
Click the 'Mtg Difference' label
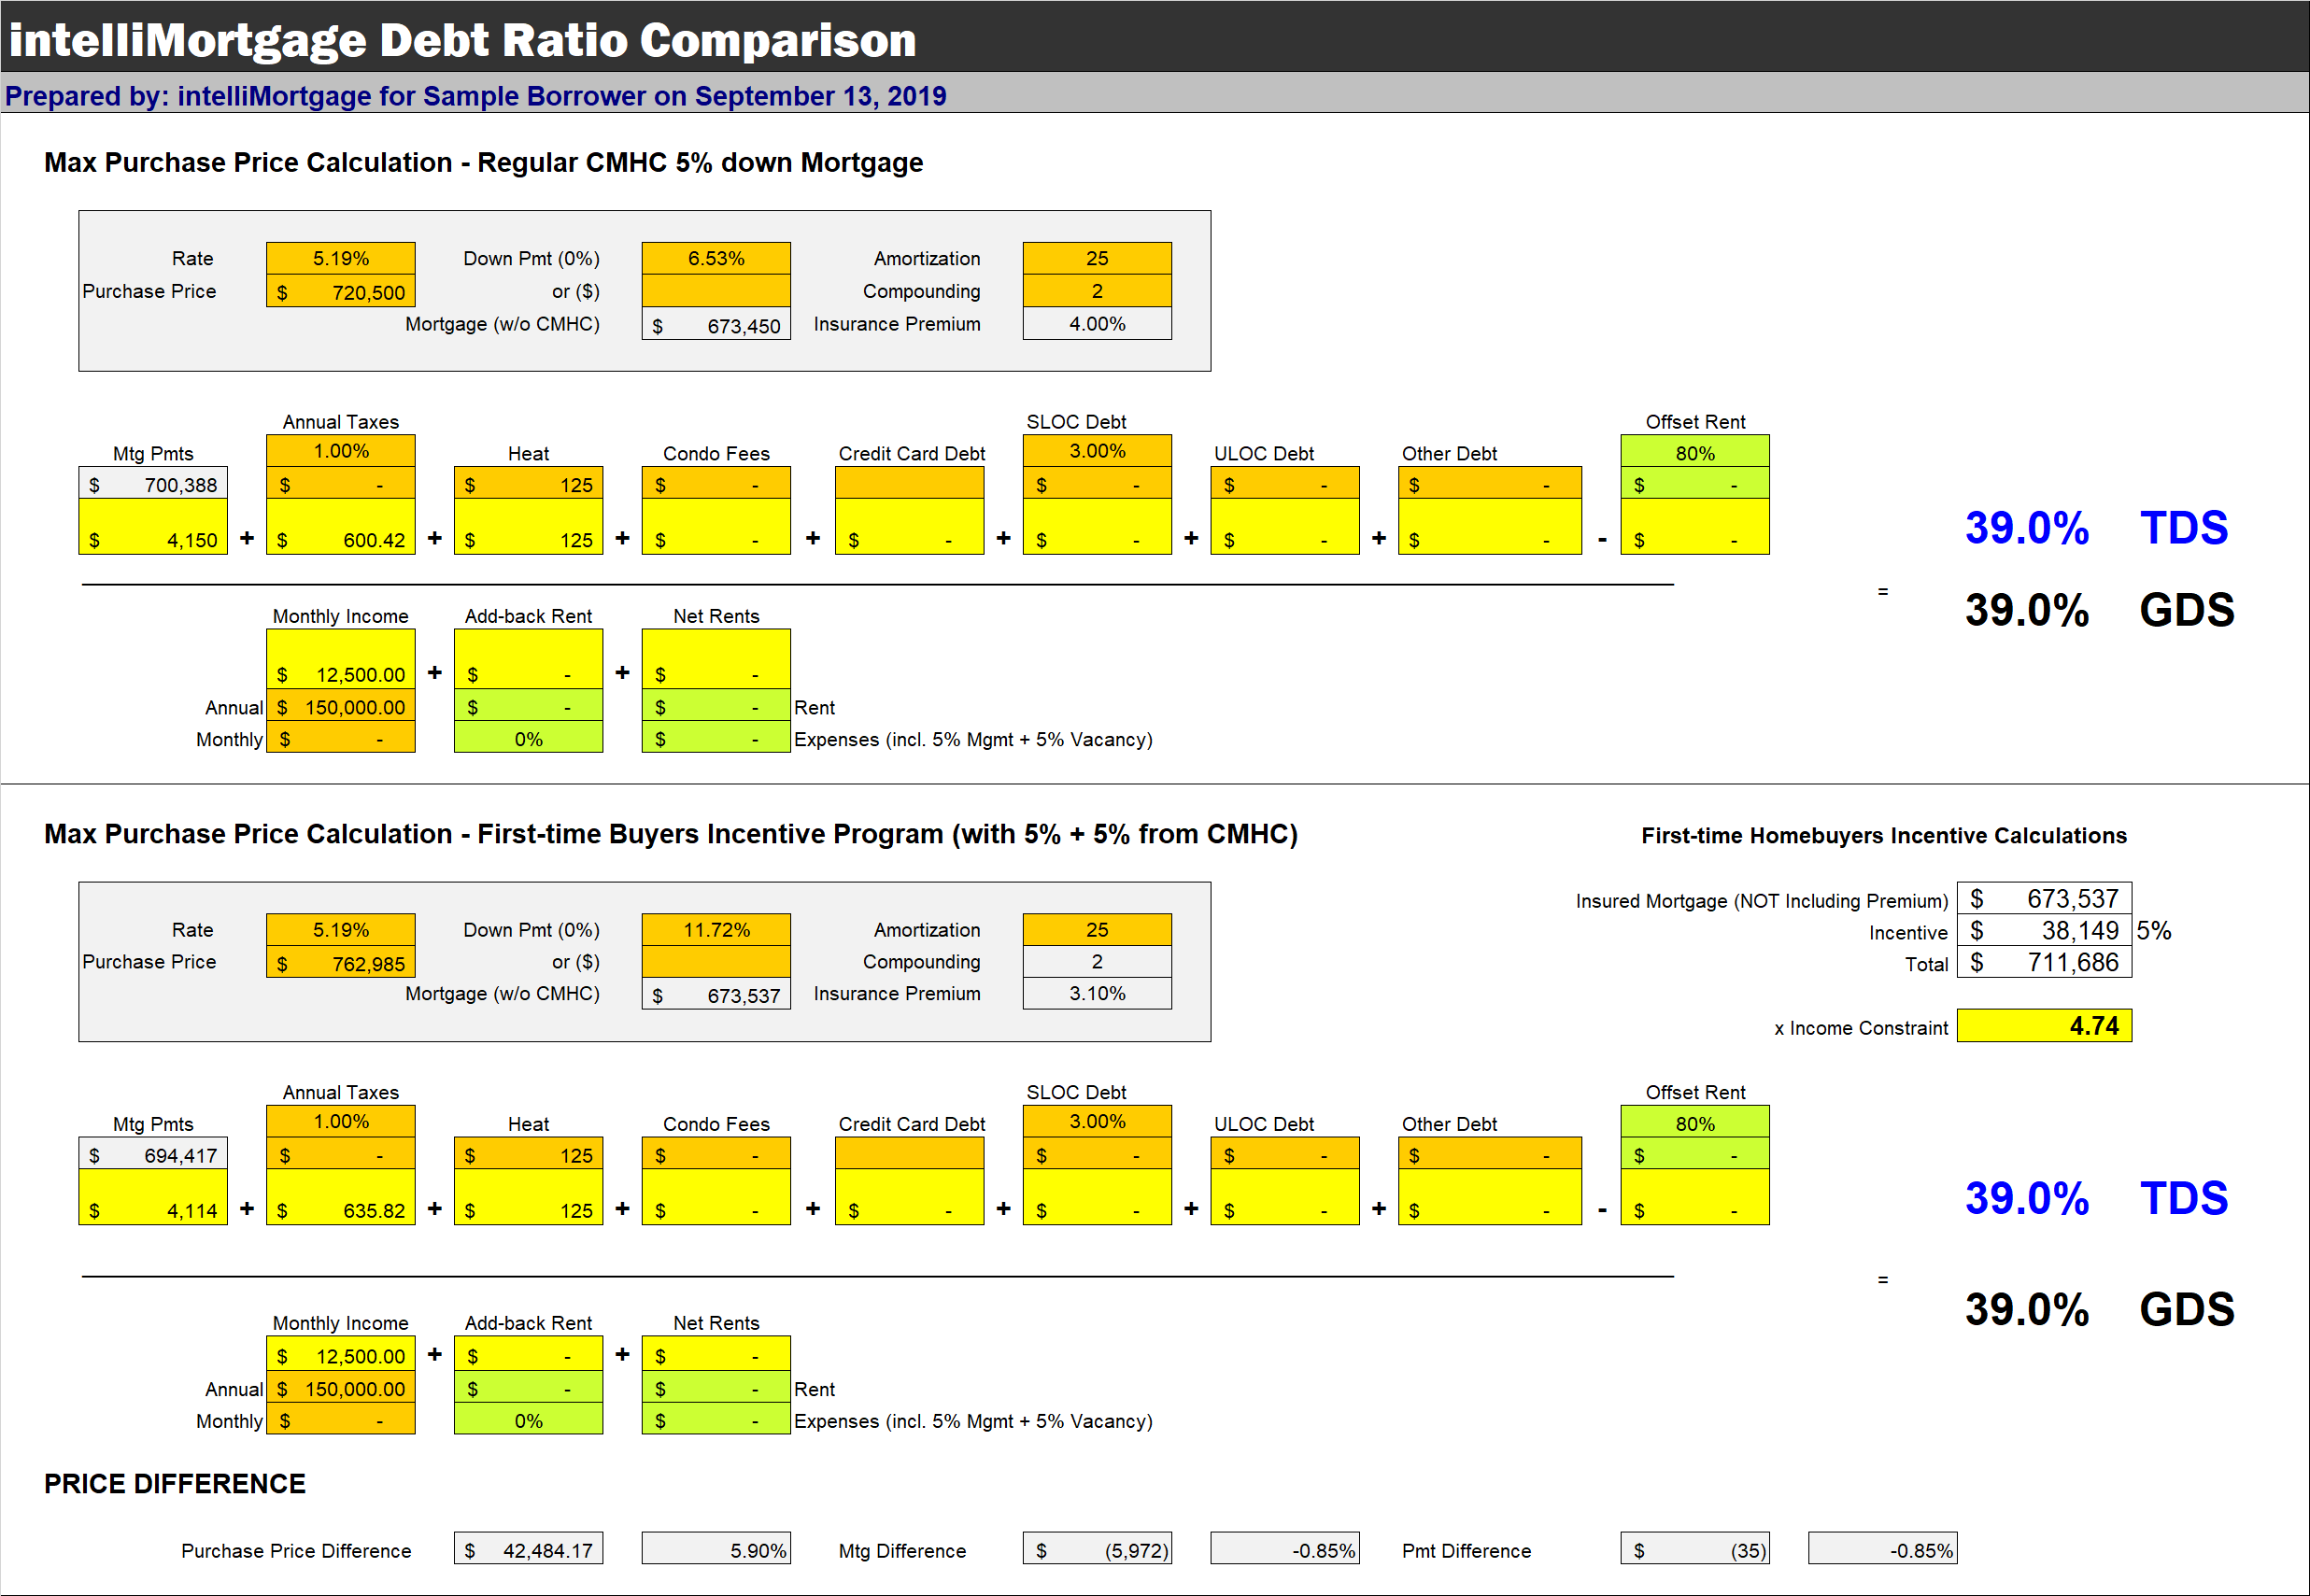902,1550
